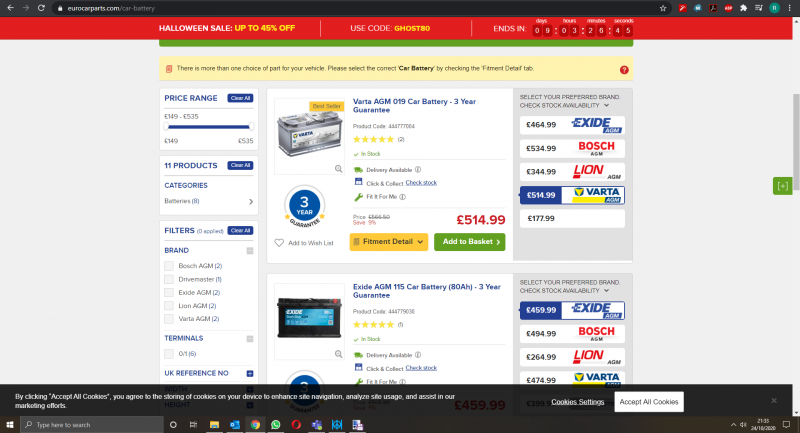Click the red help icon in the yellow notice bar

pyautogui.click(x=624, y=70)
